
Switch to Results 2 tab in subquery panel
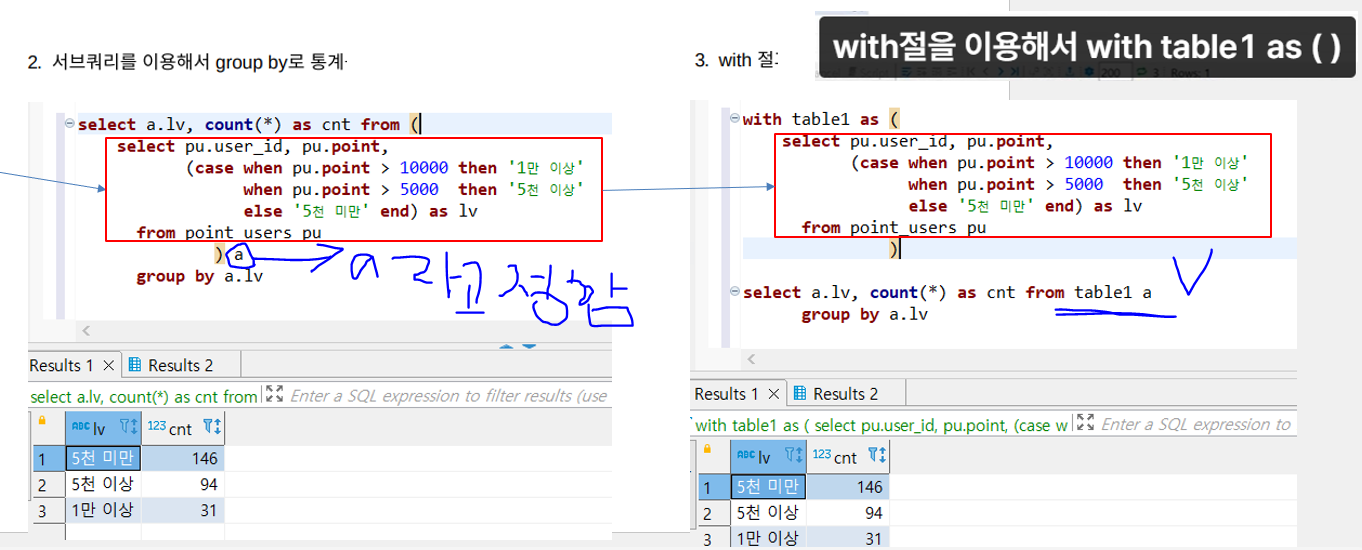[180, 365]
